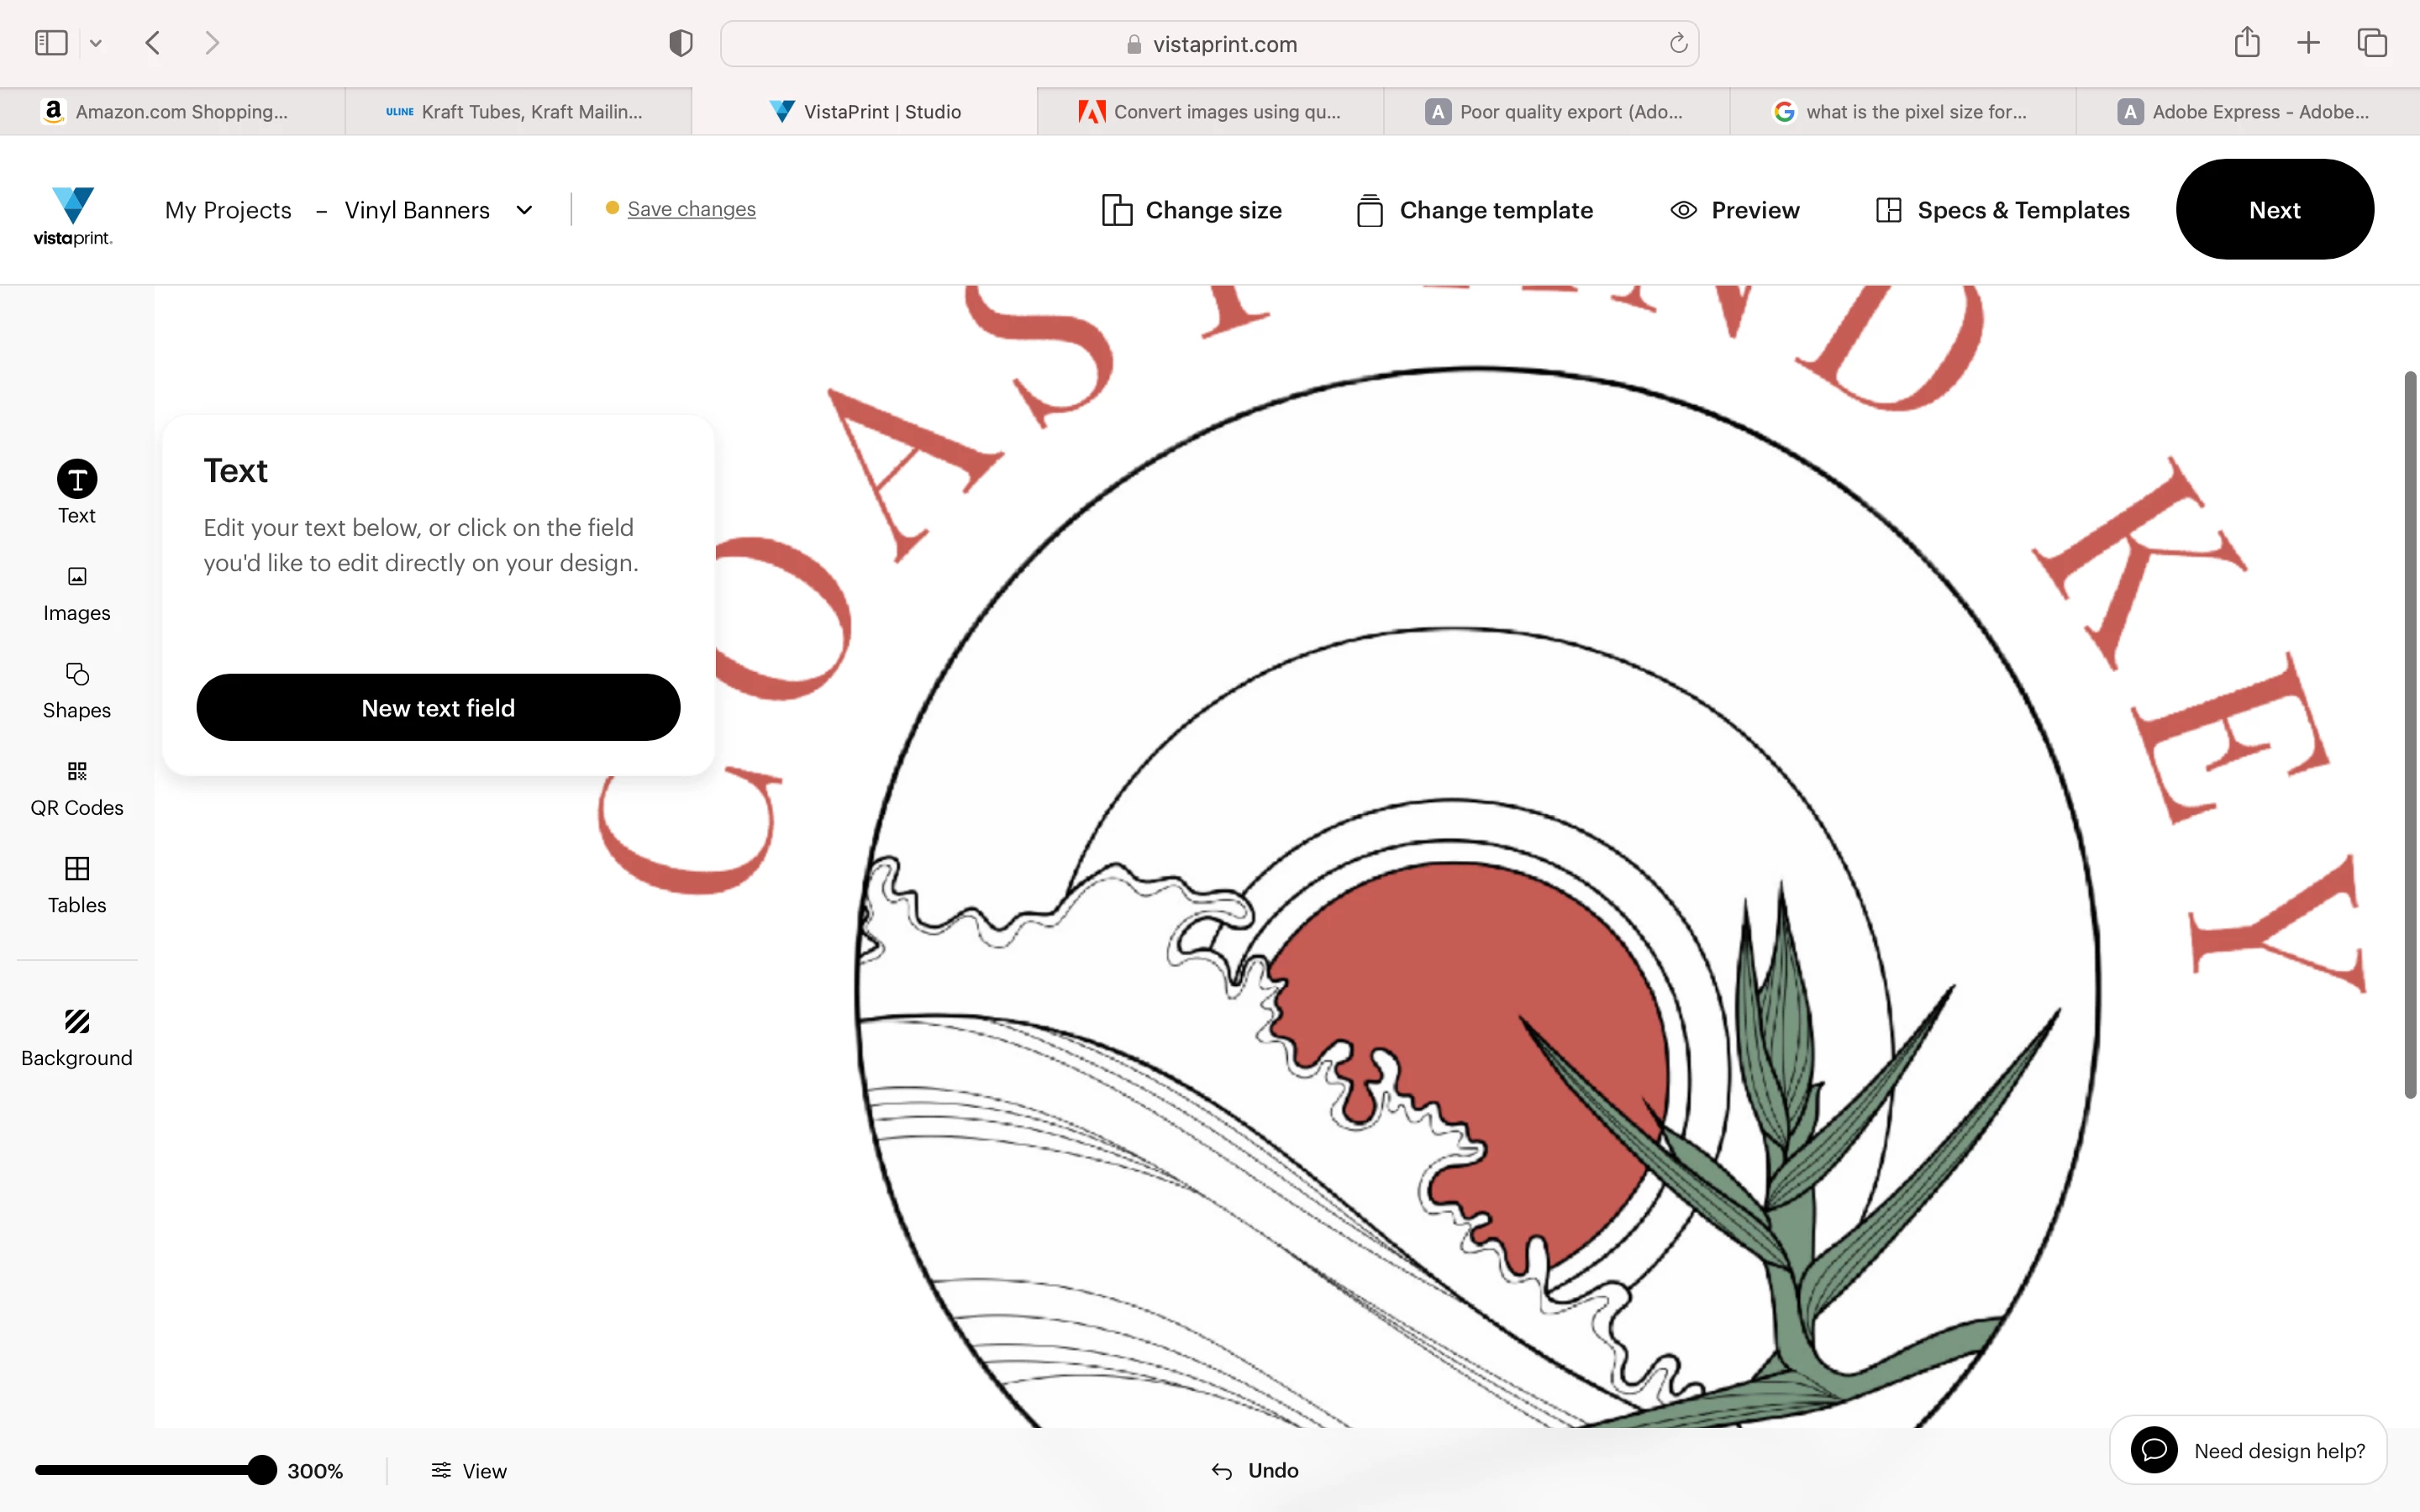2420x1512 pixels.
Task: Open the Tables tool
Action: [77, 886]
